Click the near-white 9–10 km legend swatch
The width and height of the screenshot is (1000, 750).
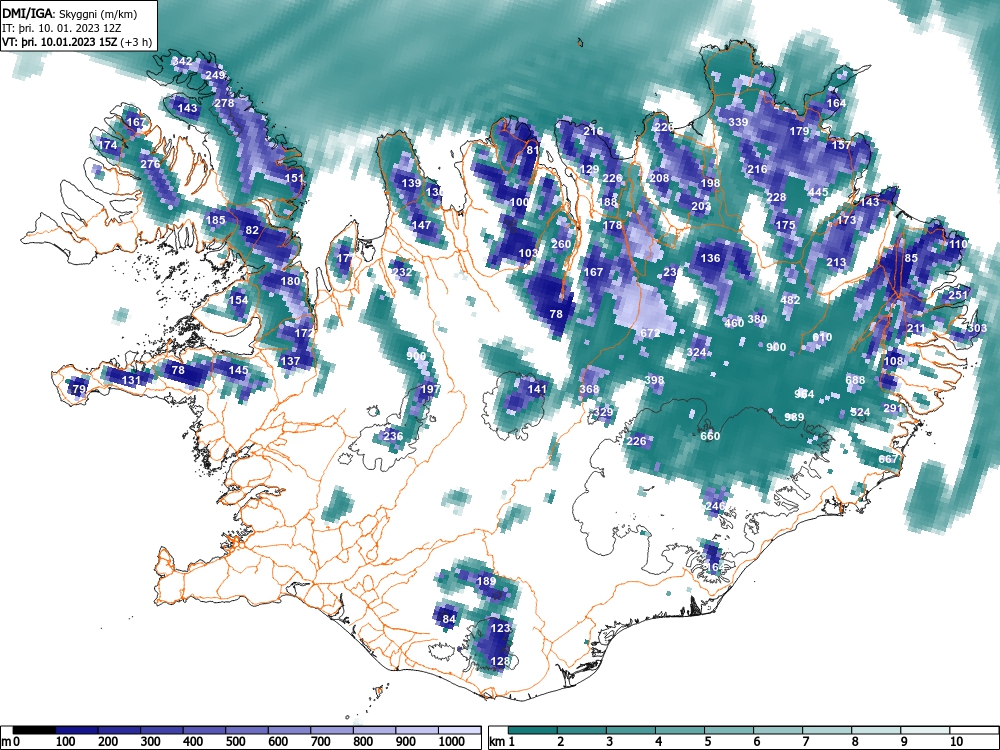[925, 730]
